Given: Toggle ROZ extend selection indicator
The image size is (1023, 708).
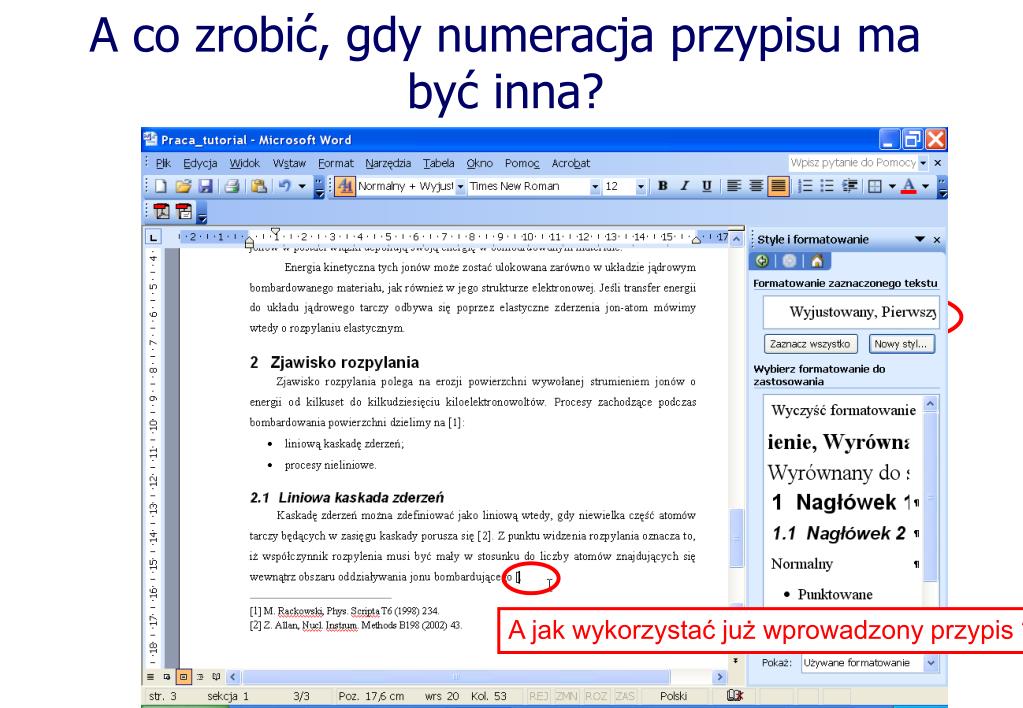Looking at the screenshot, I should [596, 696].
